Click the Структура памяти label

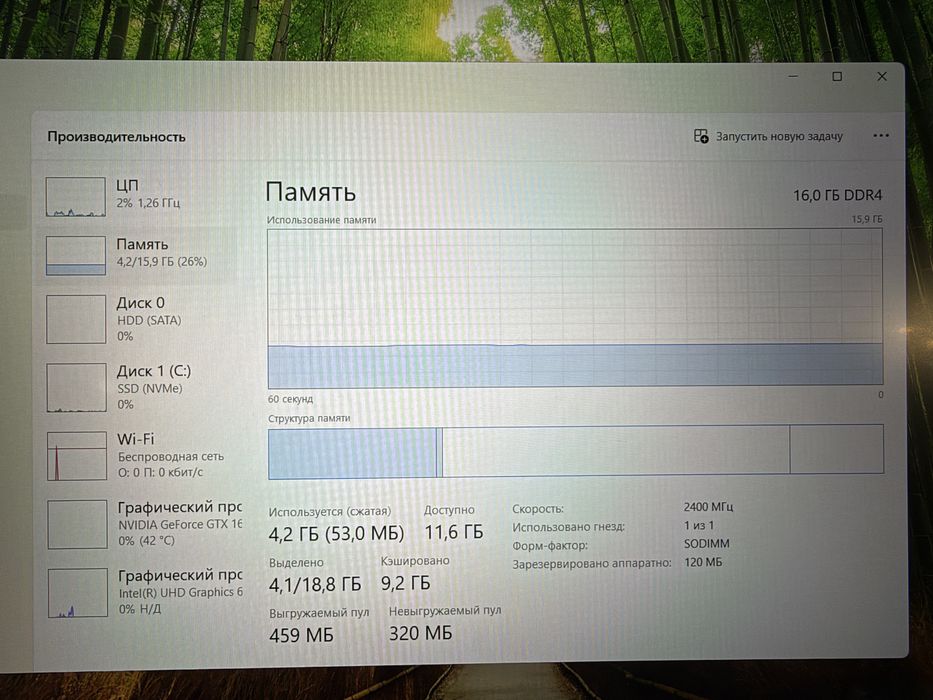[309, 418]
